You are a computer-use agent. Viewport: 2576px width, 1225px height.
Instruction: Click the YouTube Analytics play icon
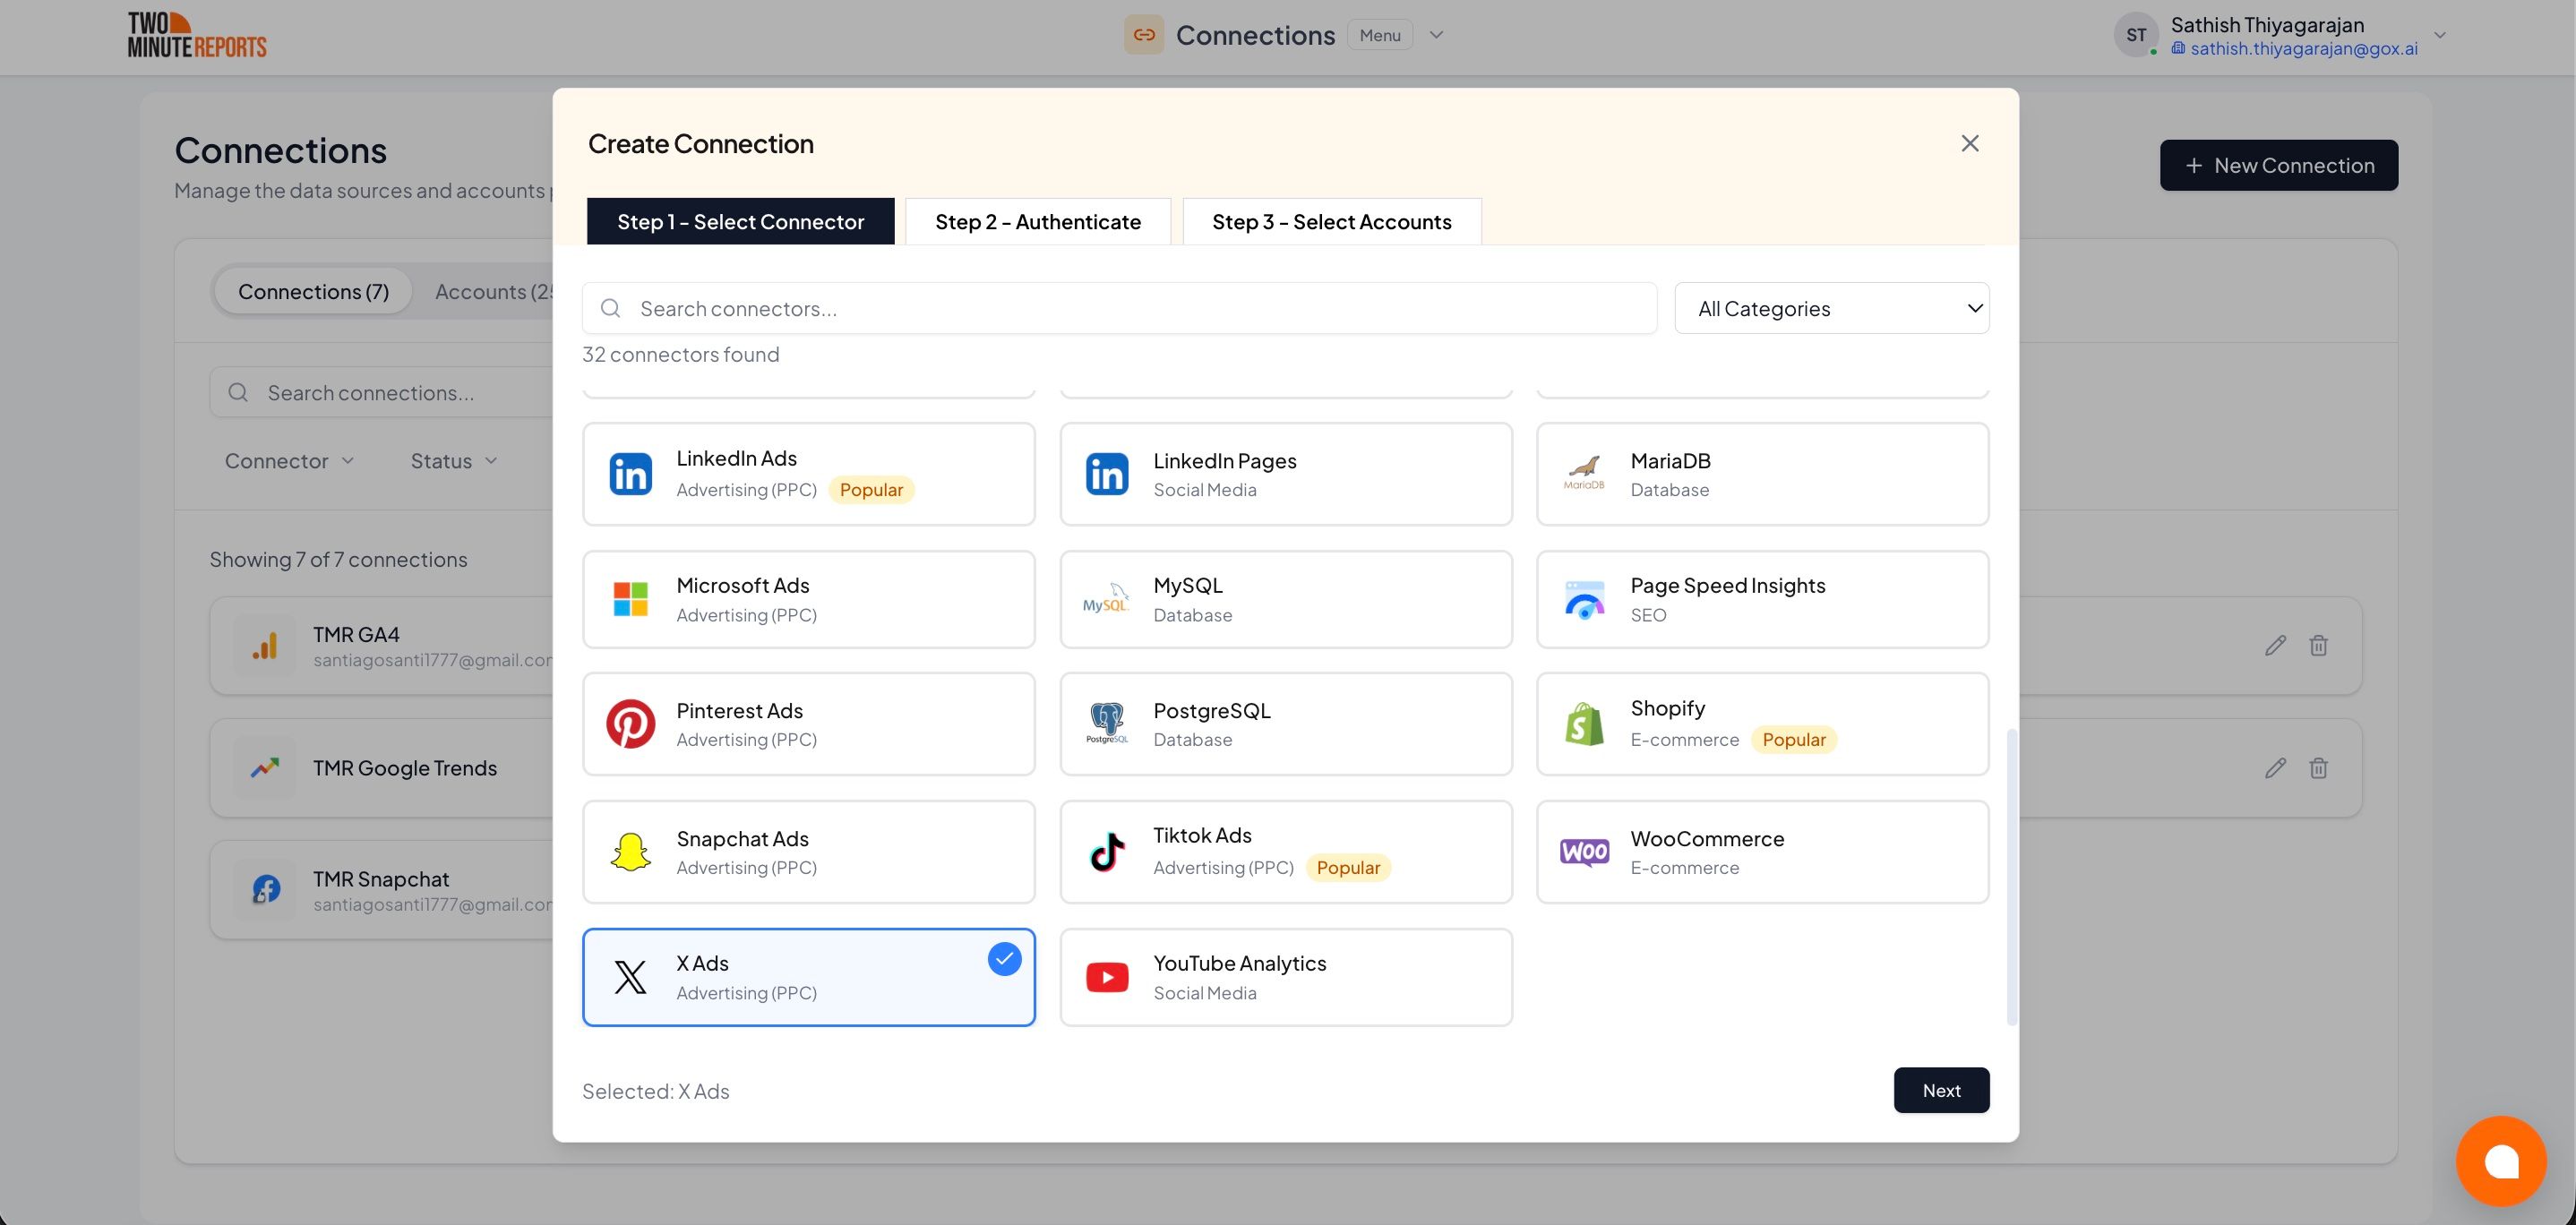coord(1107,977)
